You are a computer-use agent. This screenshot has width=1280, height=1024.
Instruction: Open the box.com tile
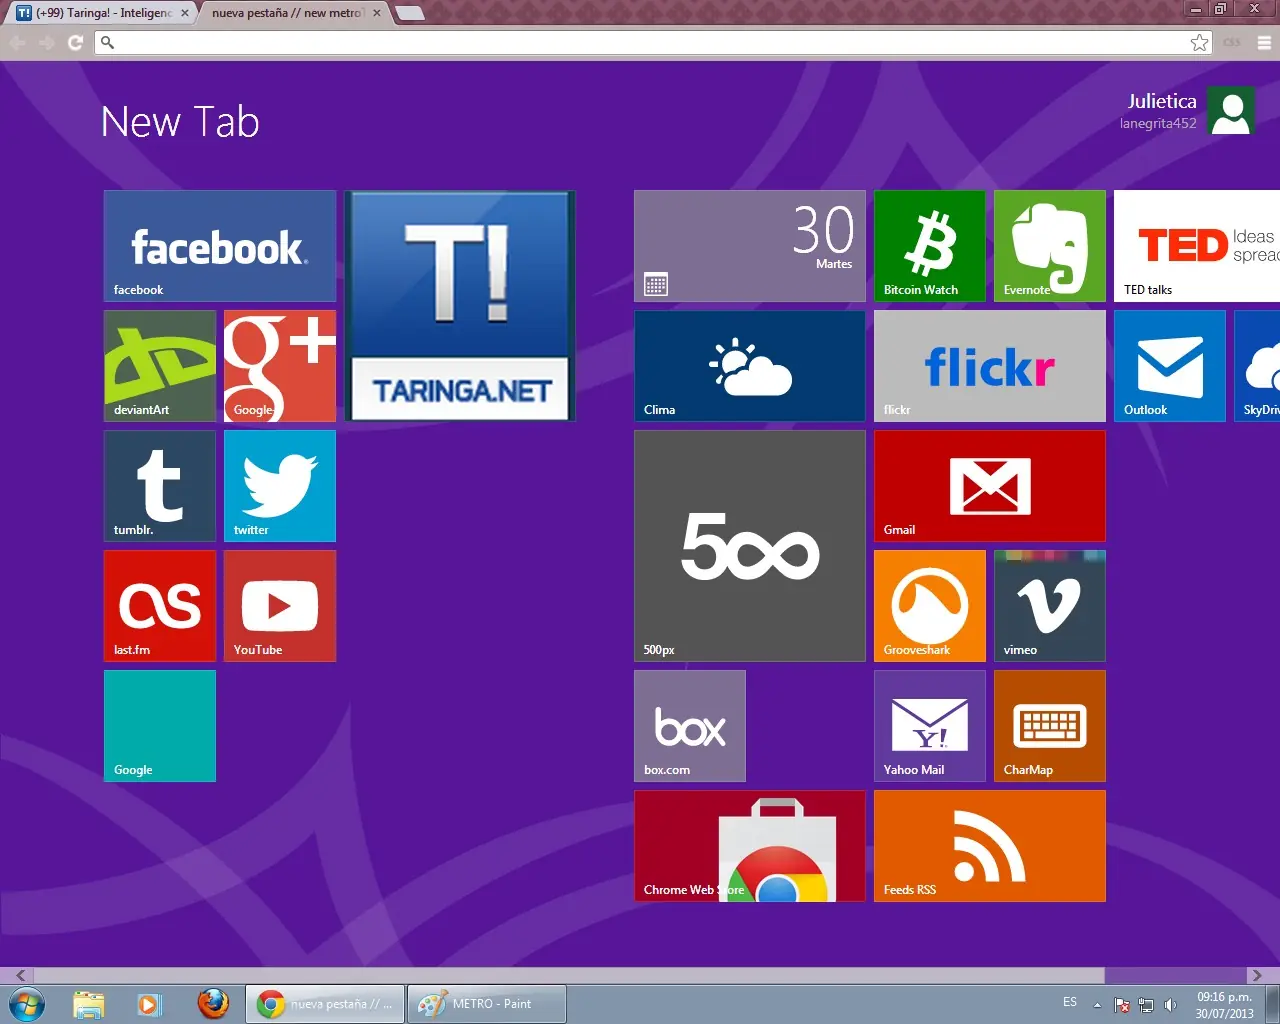tap(690, 726)
